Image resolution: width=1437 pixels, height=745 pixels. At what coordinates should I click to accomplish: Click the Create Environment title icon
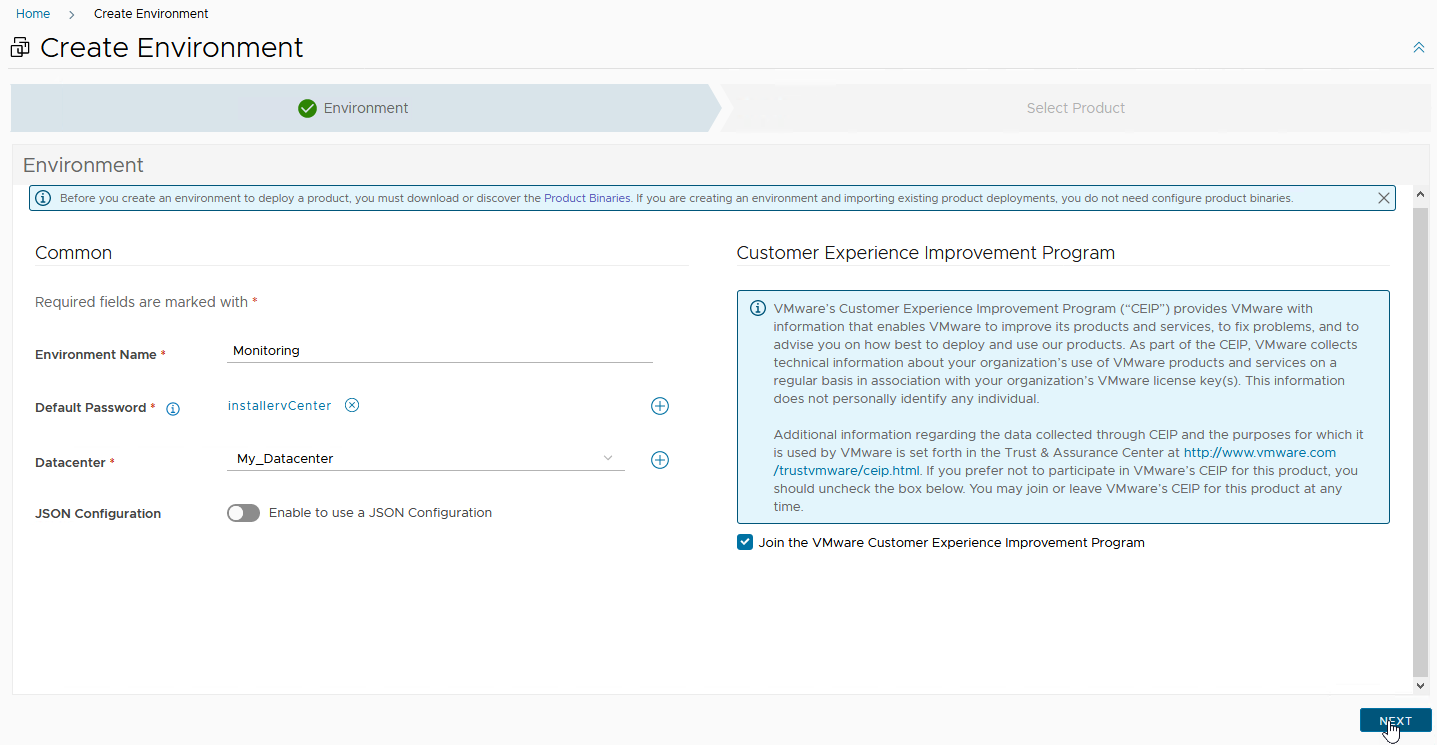pyautogui.click(x=20, y=48)
